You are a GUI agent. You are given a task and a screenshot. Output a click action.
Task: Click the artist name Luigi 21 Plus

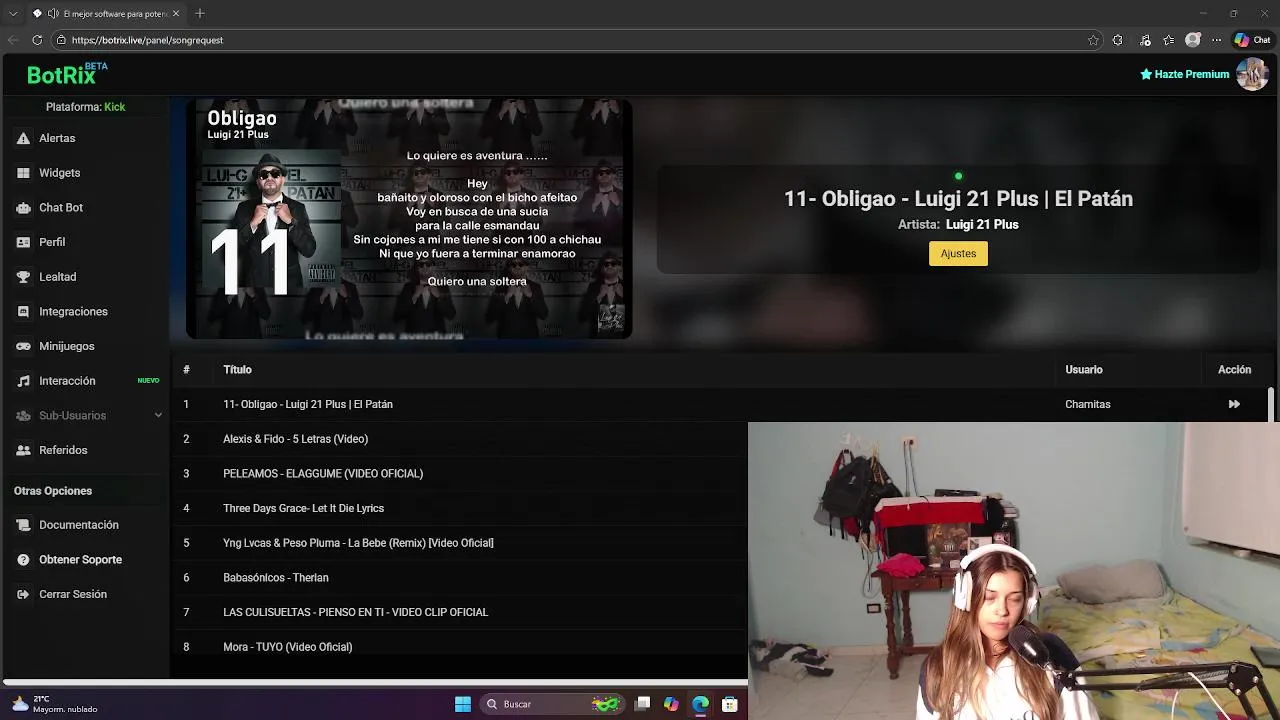[982, 225]
